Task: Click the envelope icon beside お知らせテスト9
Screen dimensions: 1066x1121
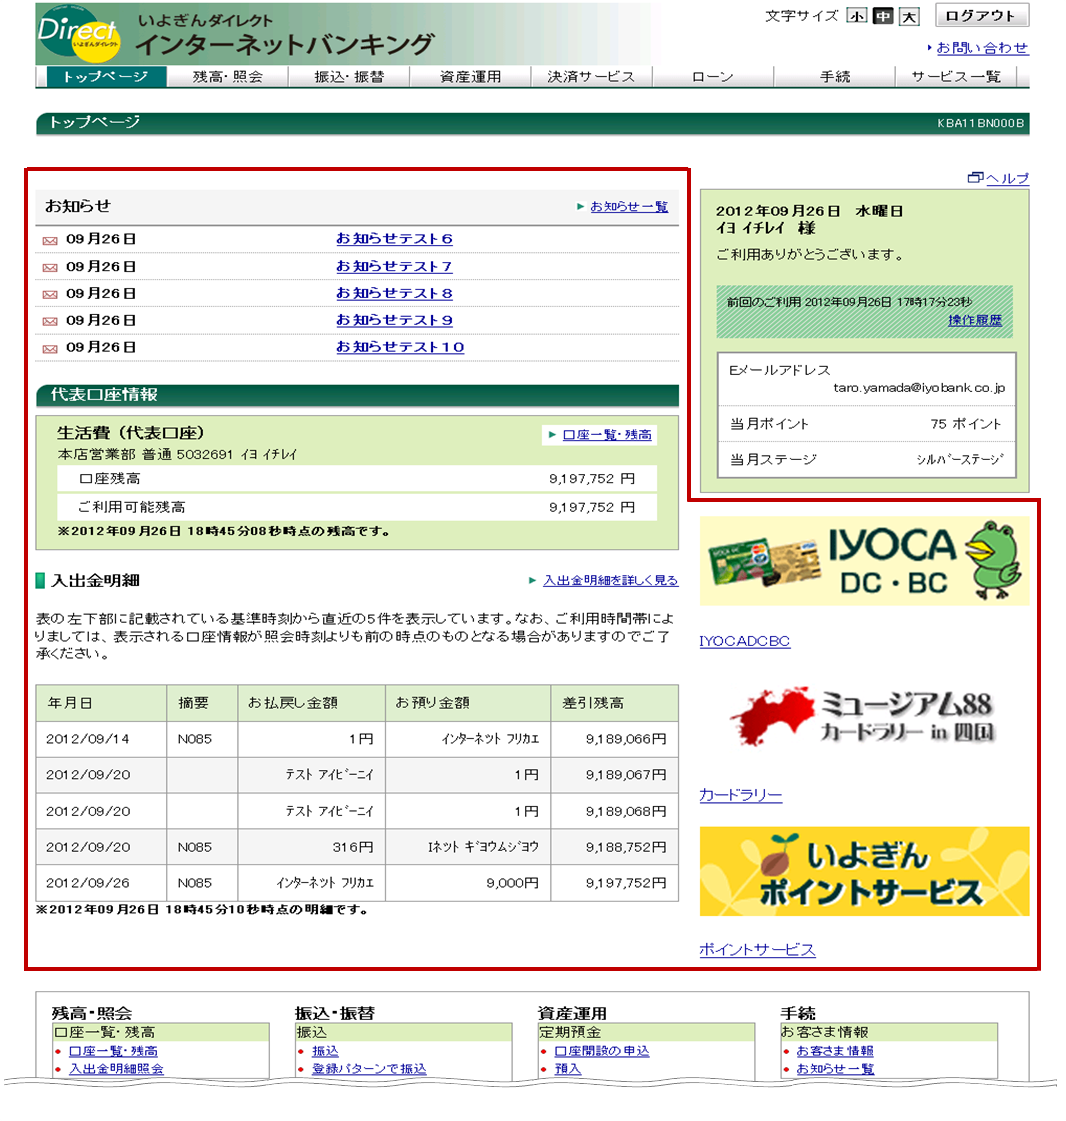Action: (x=50, y=322)
